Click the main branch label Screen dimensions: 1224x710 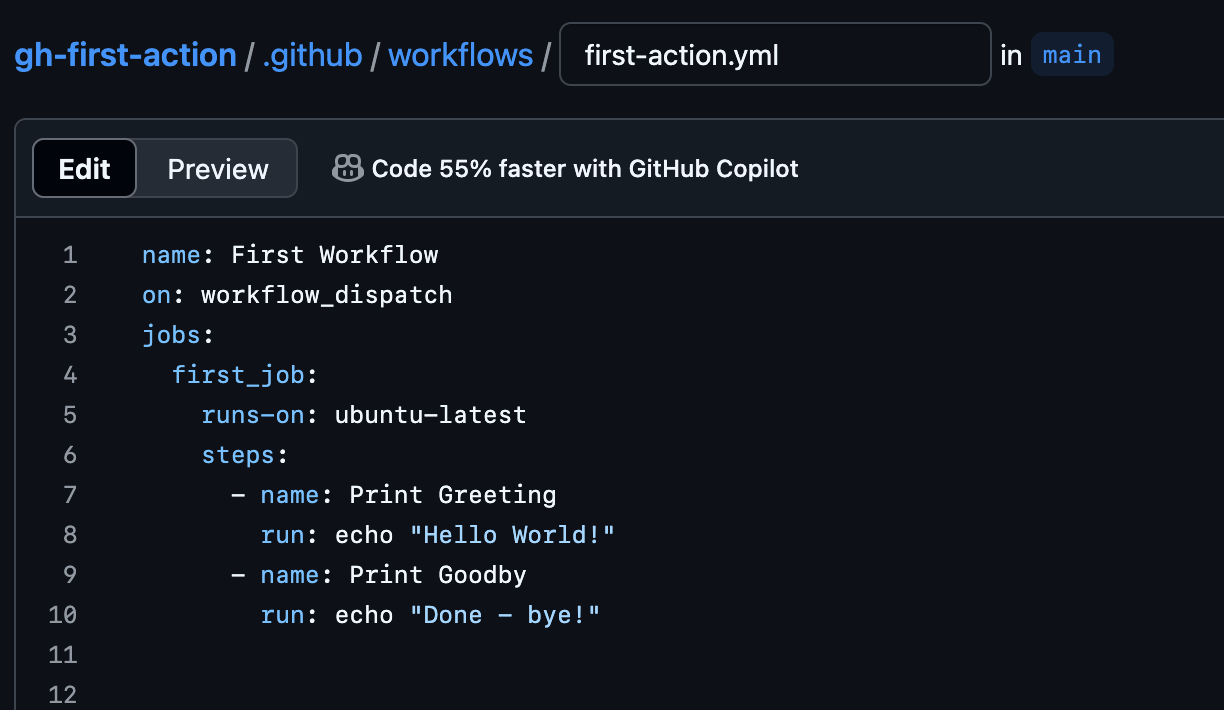pos(1071,55)
